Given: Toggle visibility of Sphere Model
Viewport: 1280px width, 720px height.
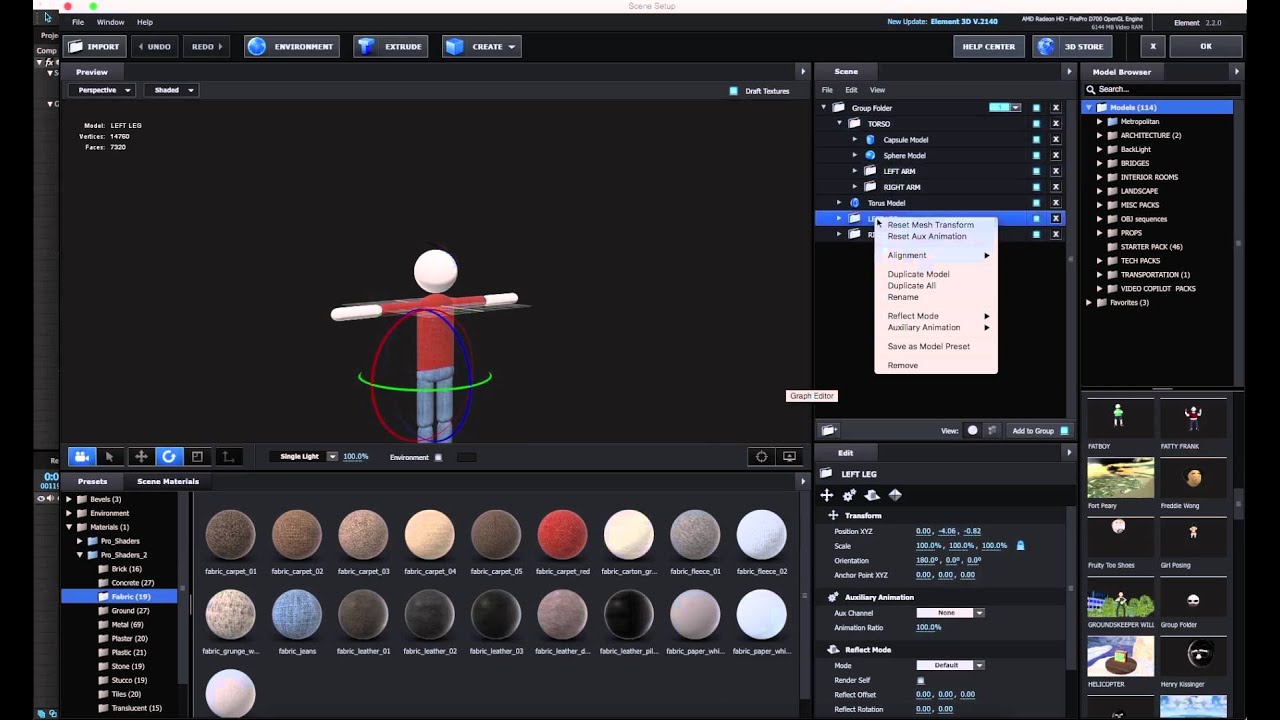Looking at the screenshot, I should (x=1036, y=156).
